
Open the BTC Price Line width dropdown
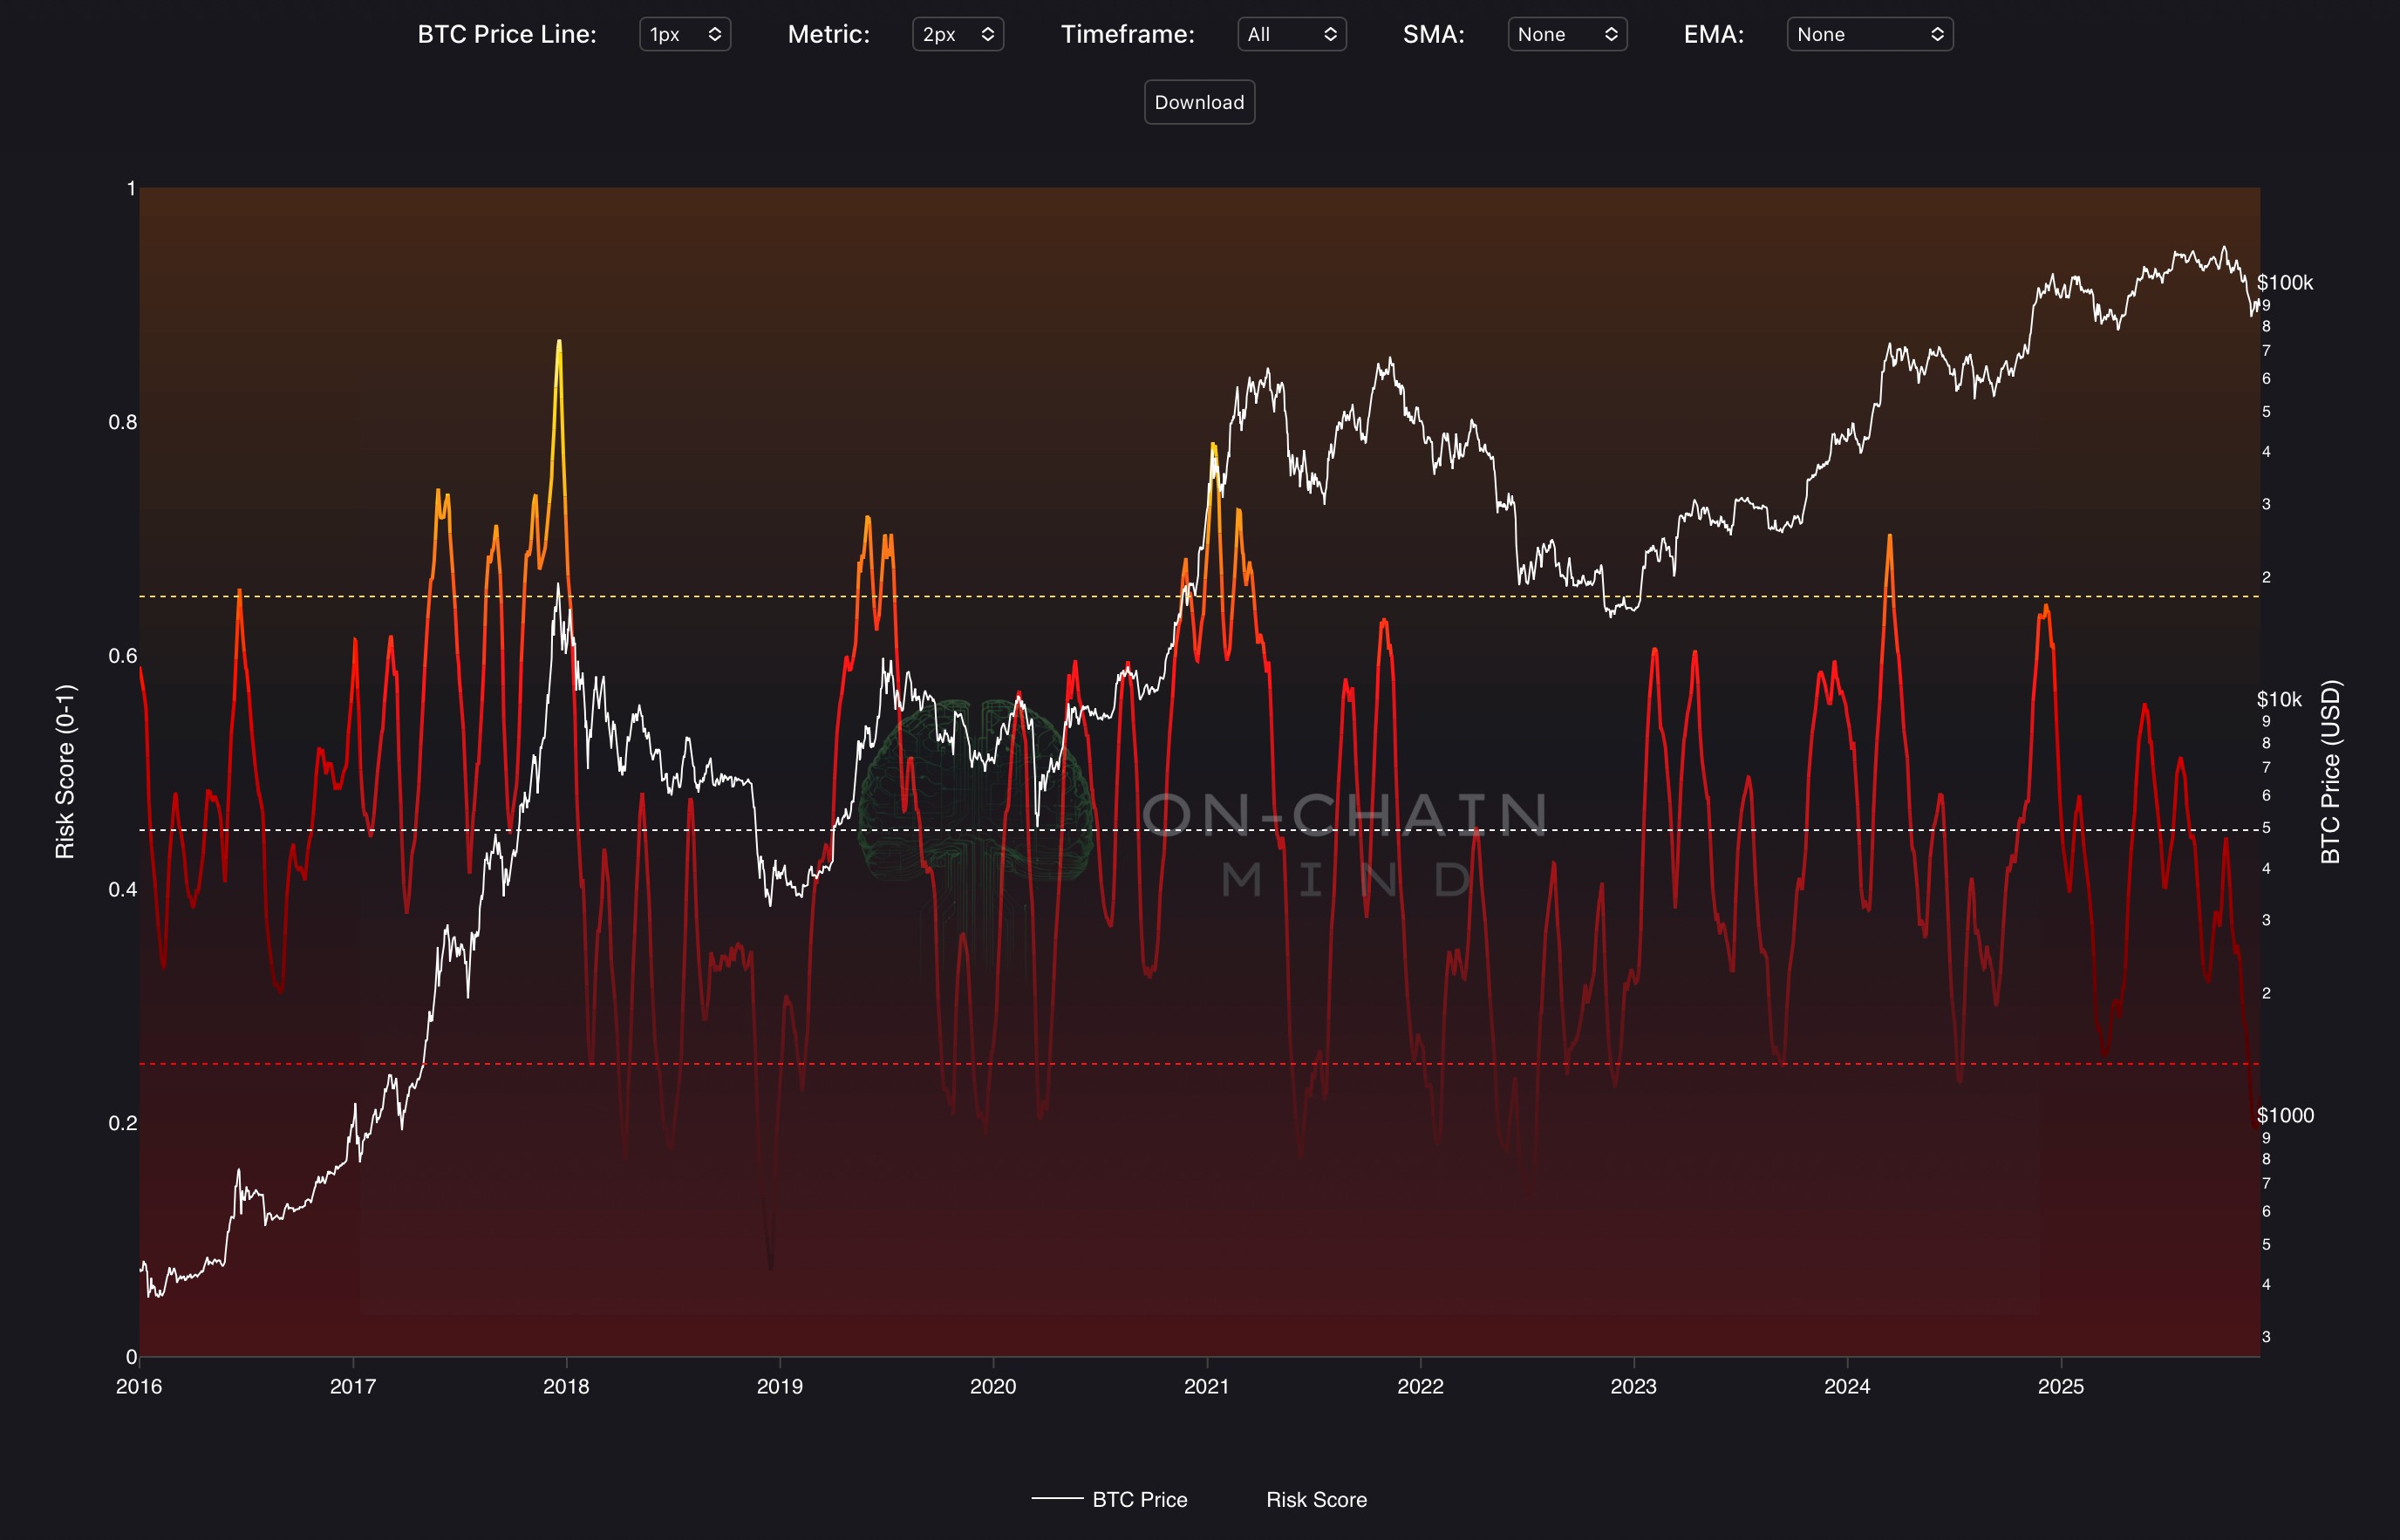pos(684,34)
